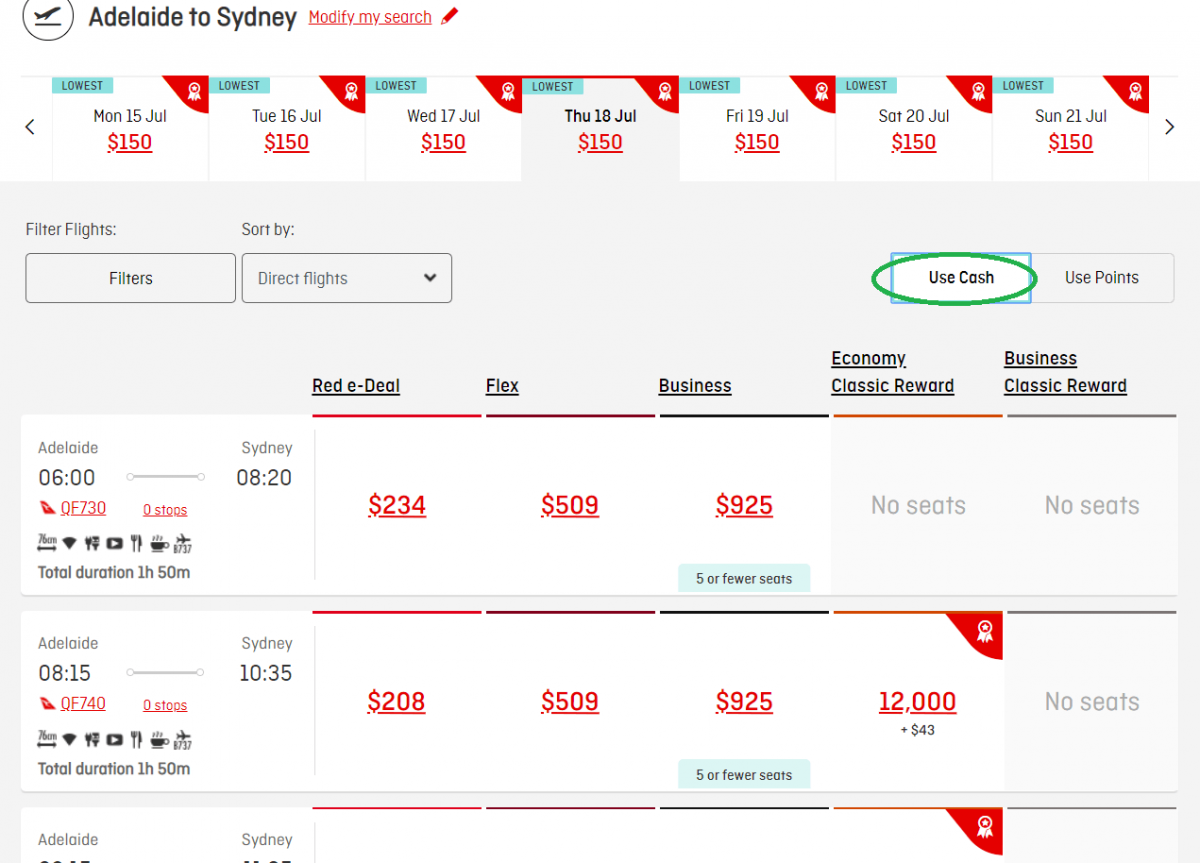Click the hot drink cup icon on QF730

pos(159,544)
